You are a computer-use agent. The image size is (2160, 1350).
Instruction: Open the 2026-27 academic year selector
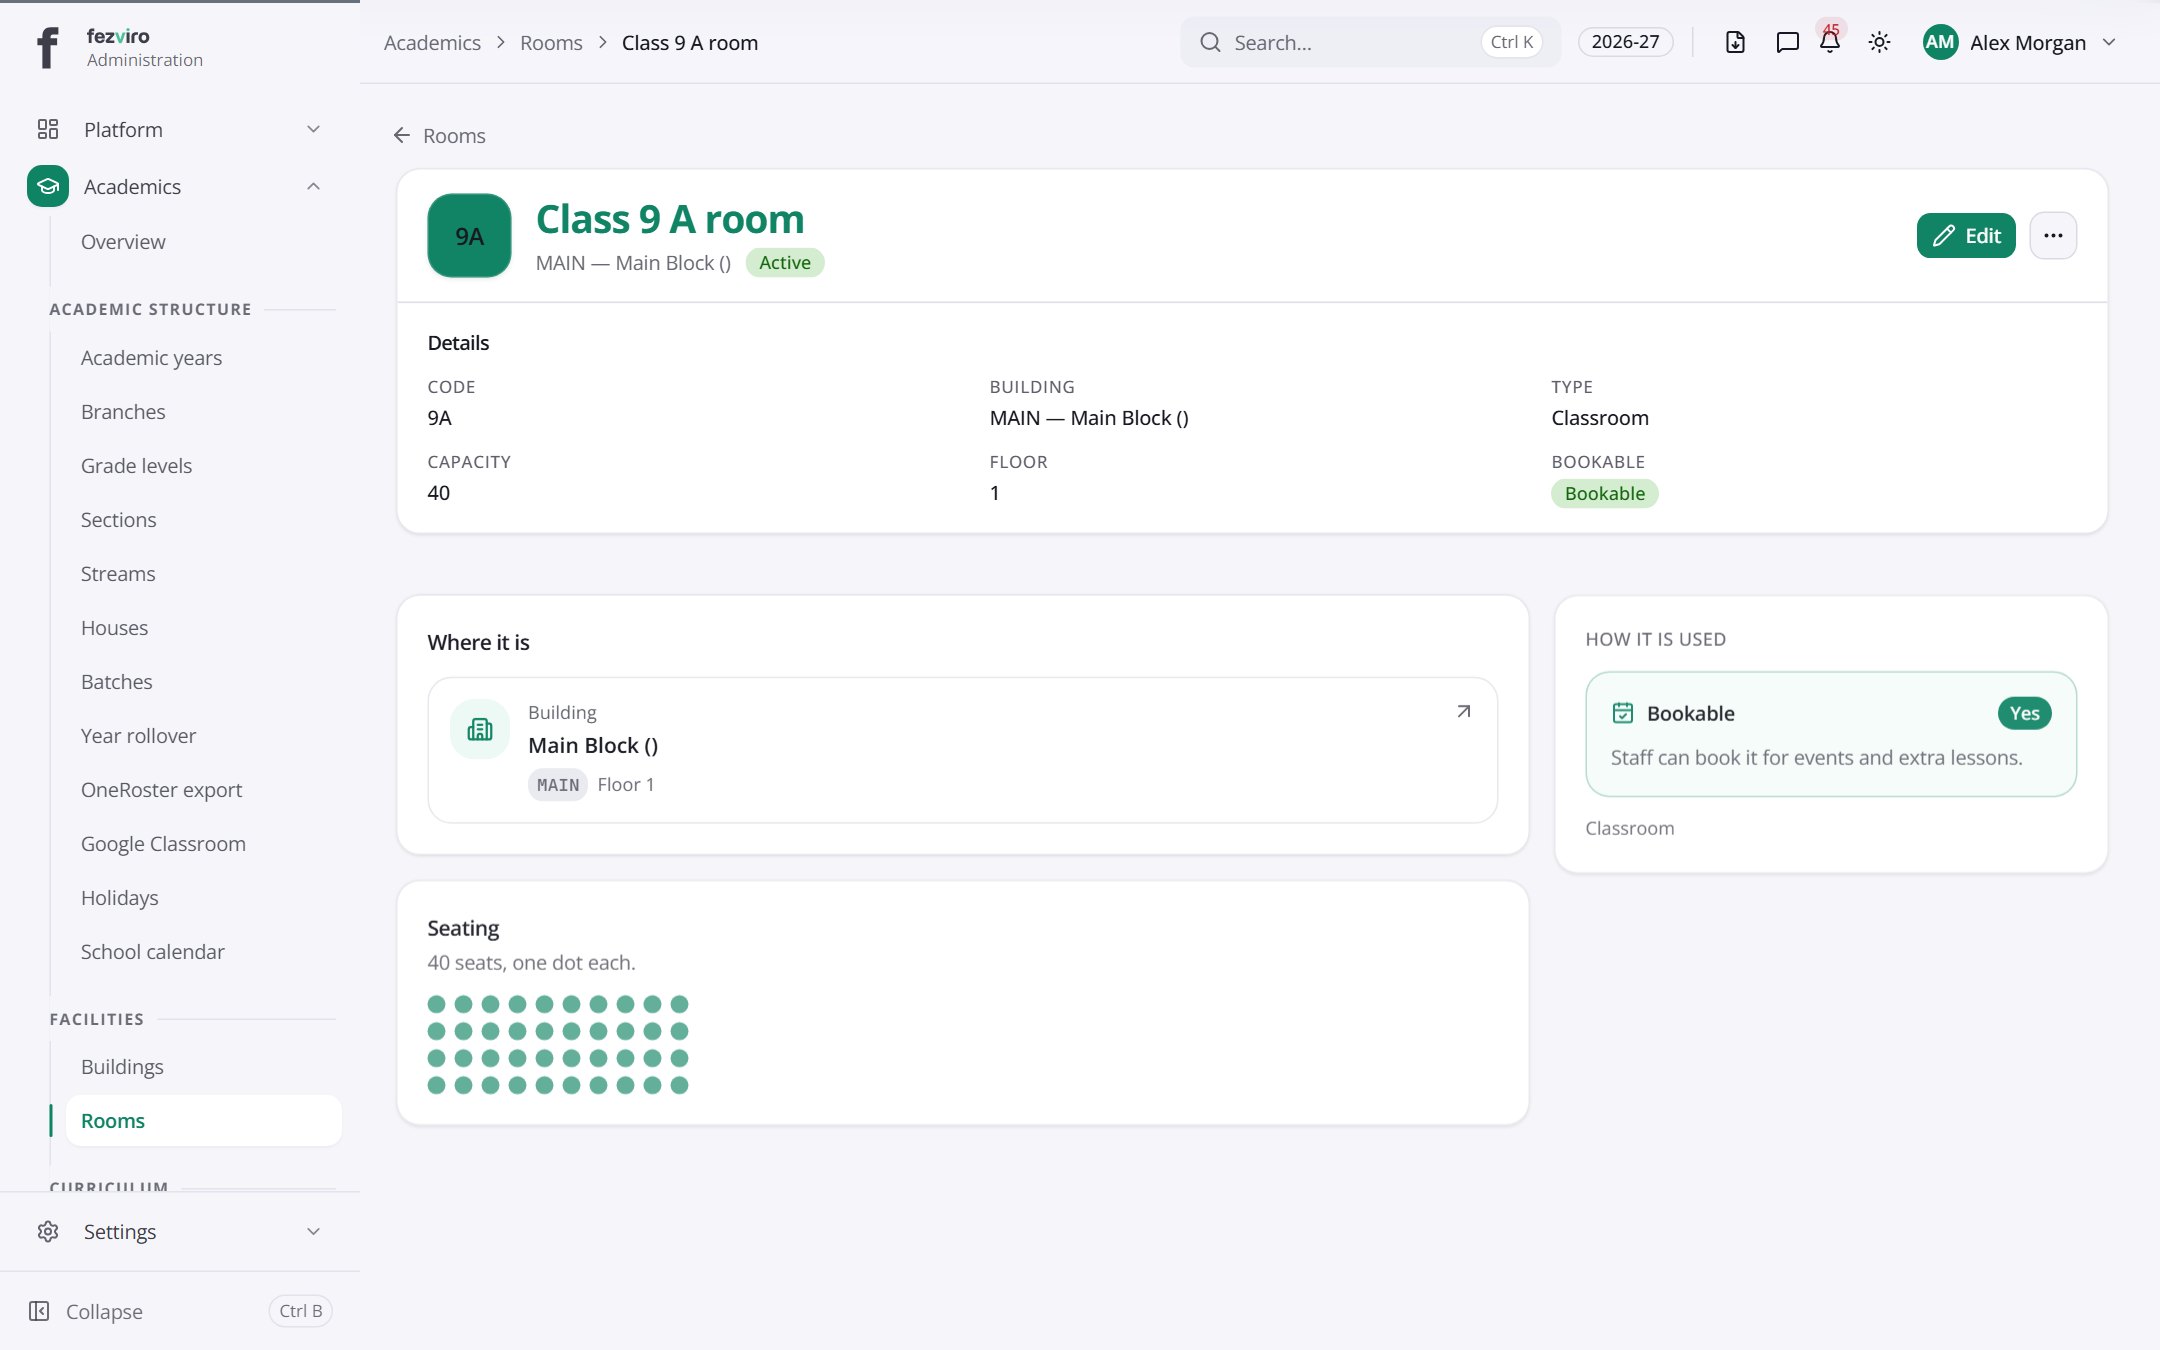(x=1625, y=42)
